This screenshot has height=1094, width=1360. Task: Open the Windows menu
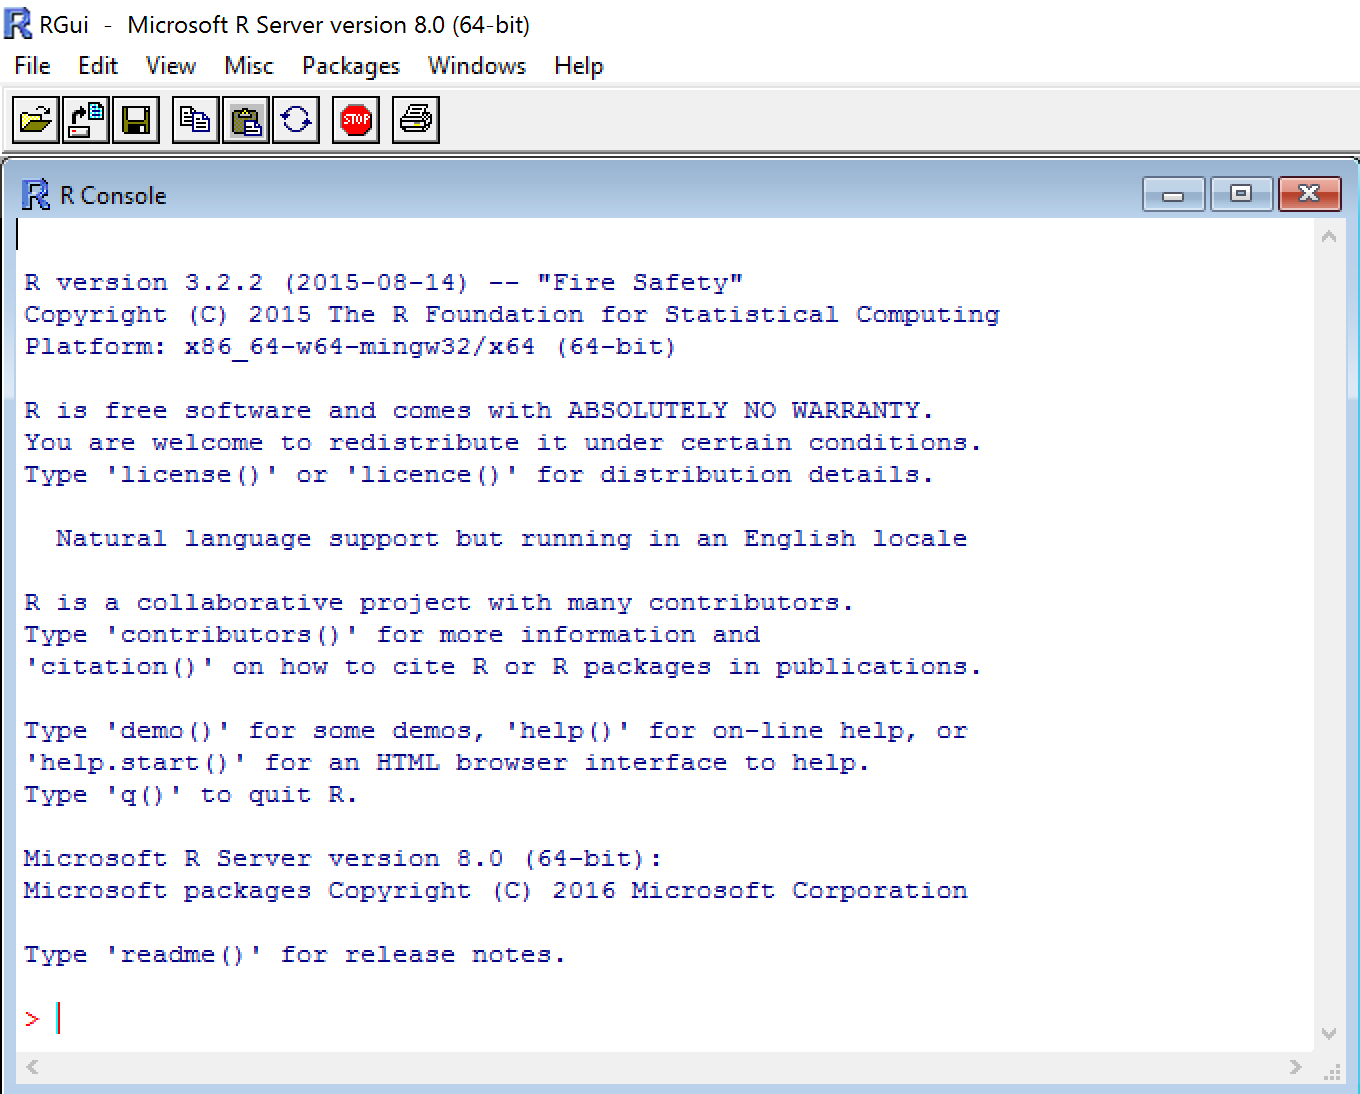[477, 66]
